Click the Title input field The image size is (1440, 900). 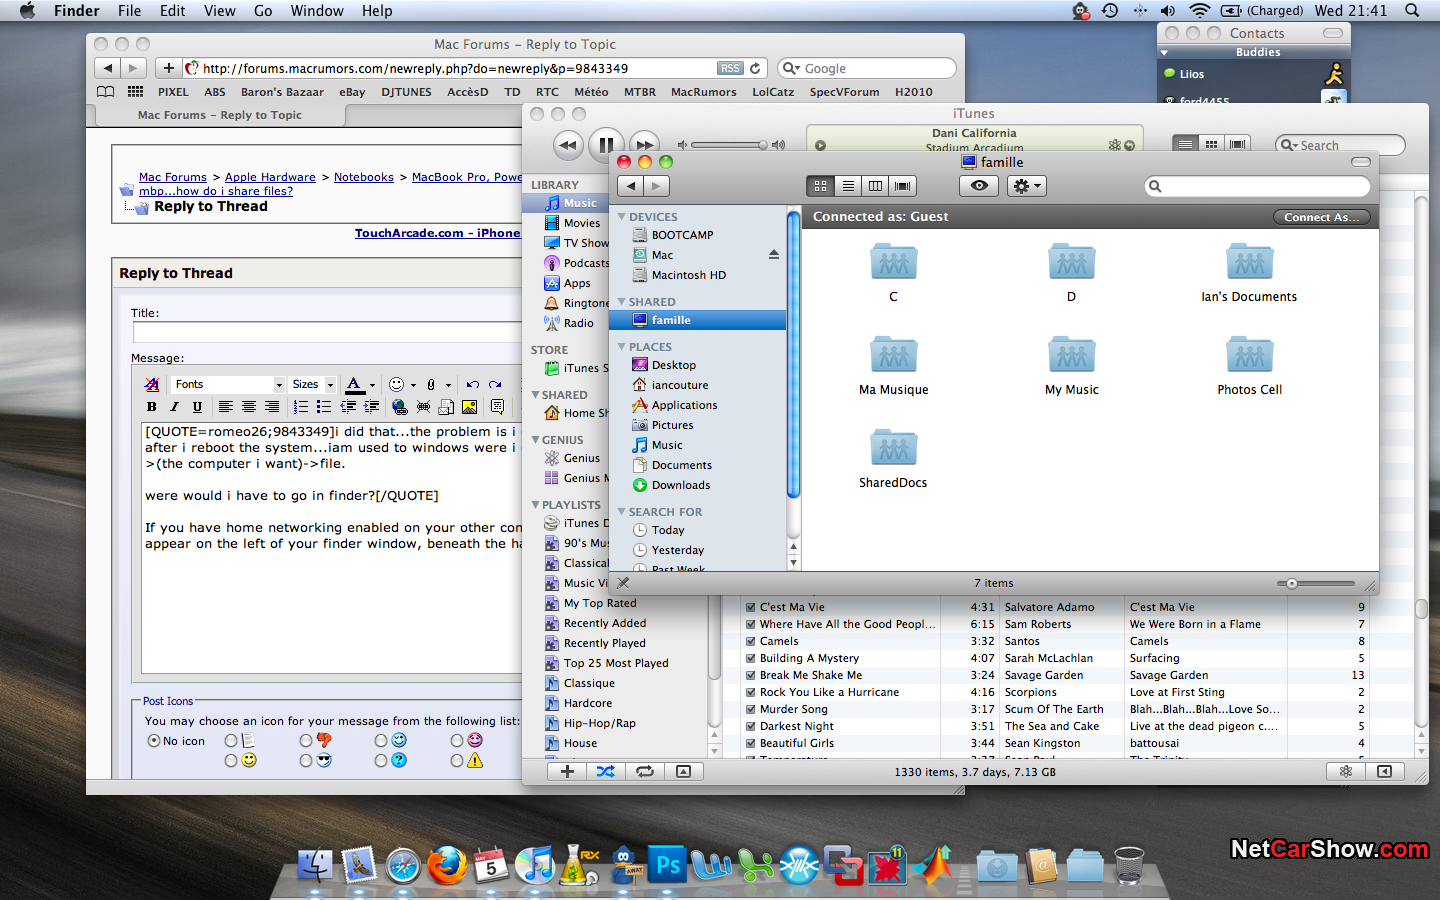[x=328, y=332]
